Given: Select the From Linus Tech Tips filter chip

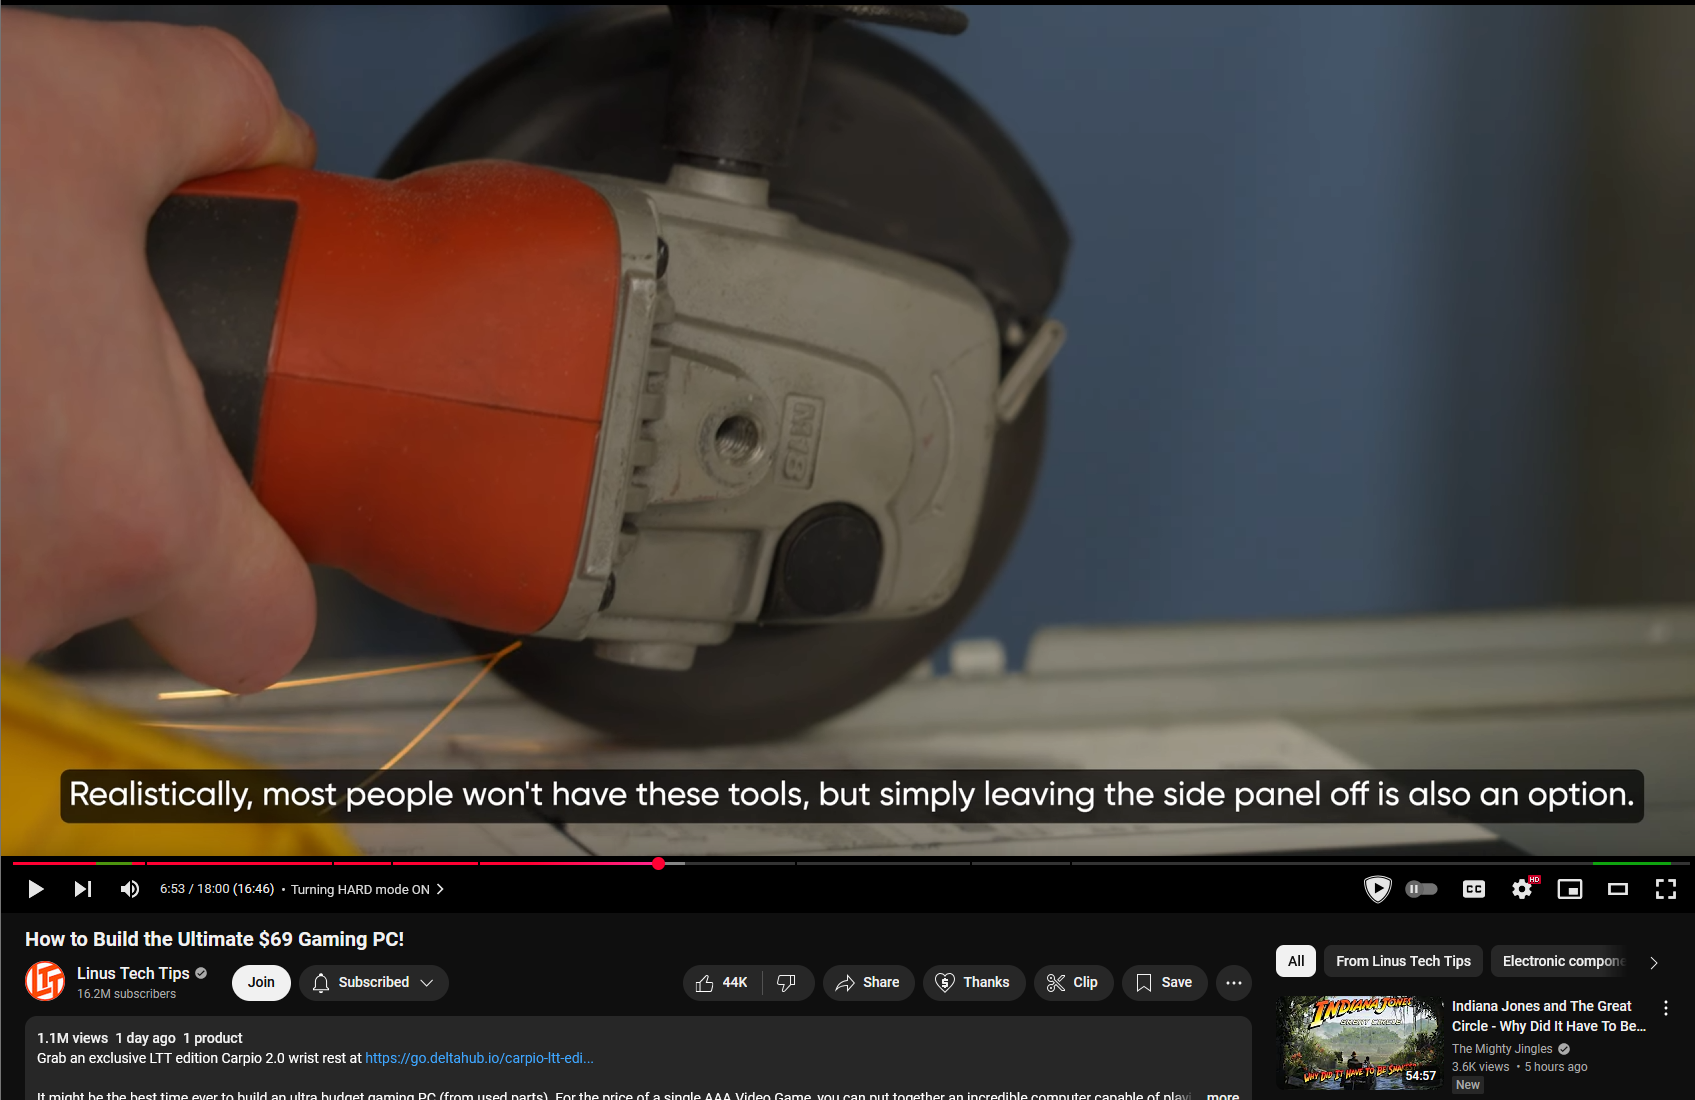Looking at the screenshot, I should [x=1402, y=961].
